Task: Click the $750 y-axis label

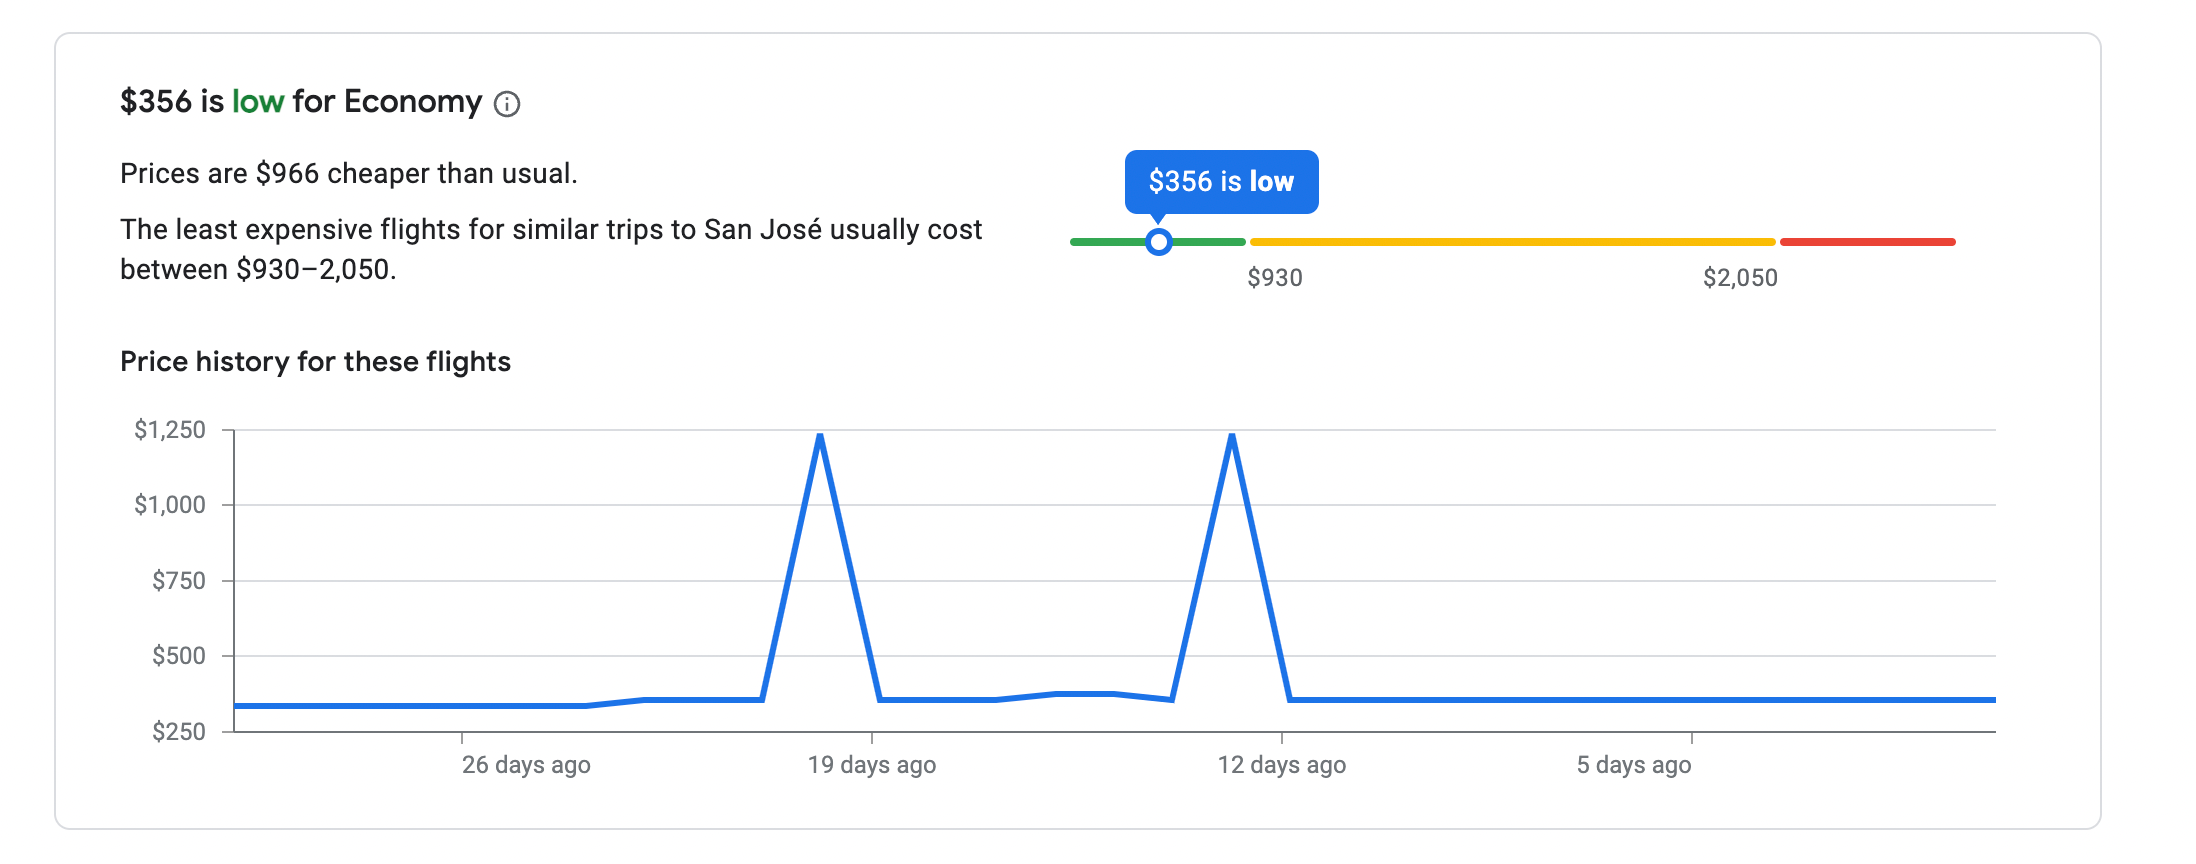Action: 178,581
